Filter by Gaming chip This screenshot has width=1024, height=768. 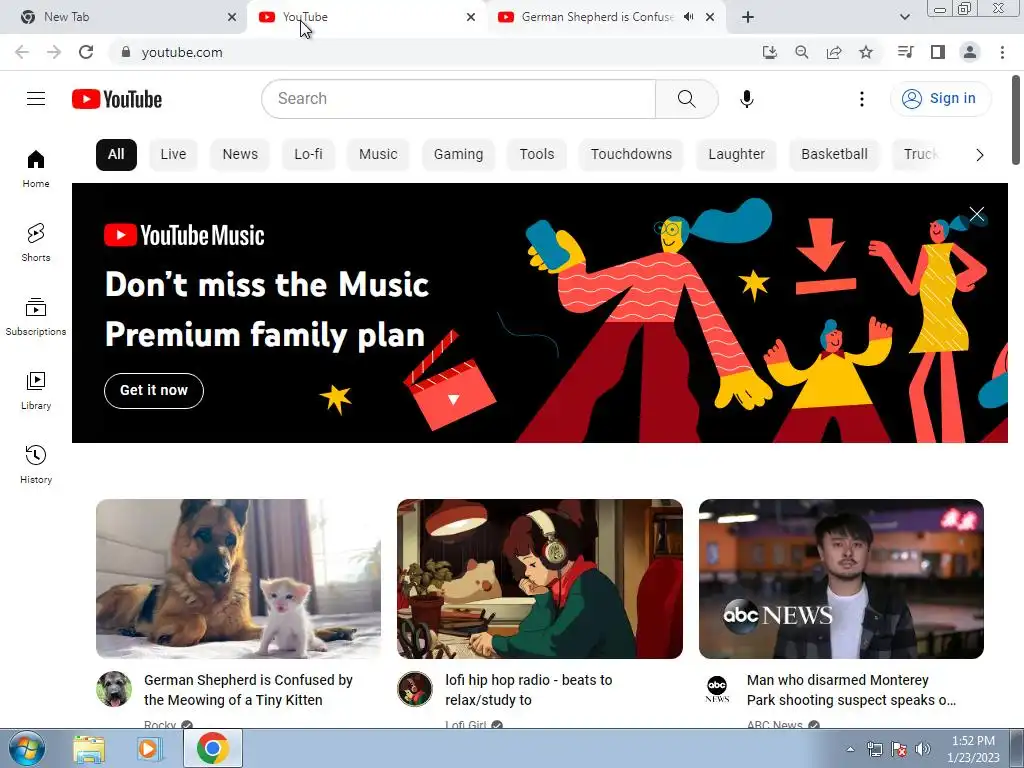pyautogui.click(x=458, y=155)
